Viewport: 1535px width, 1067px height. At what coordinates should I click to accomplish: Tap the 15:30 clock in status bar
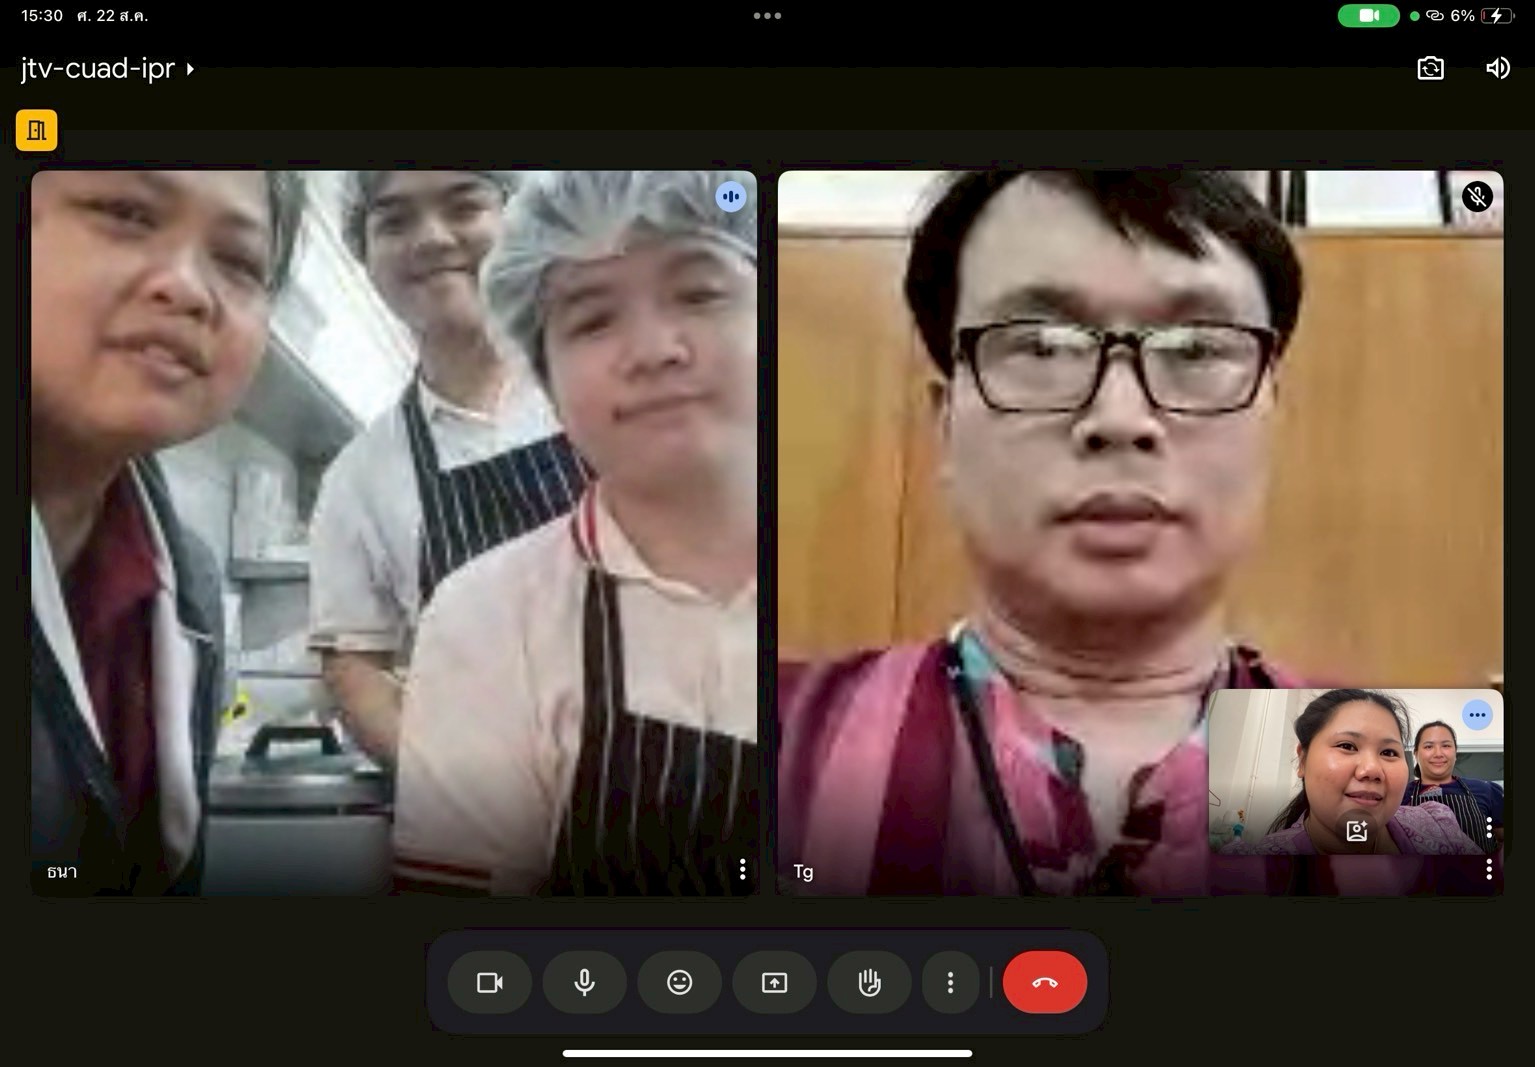coord(42,16)
